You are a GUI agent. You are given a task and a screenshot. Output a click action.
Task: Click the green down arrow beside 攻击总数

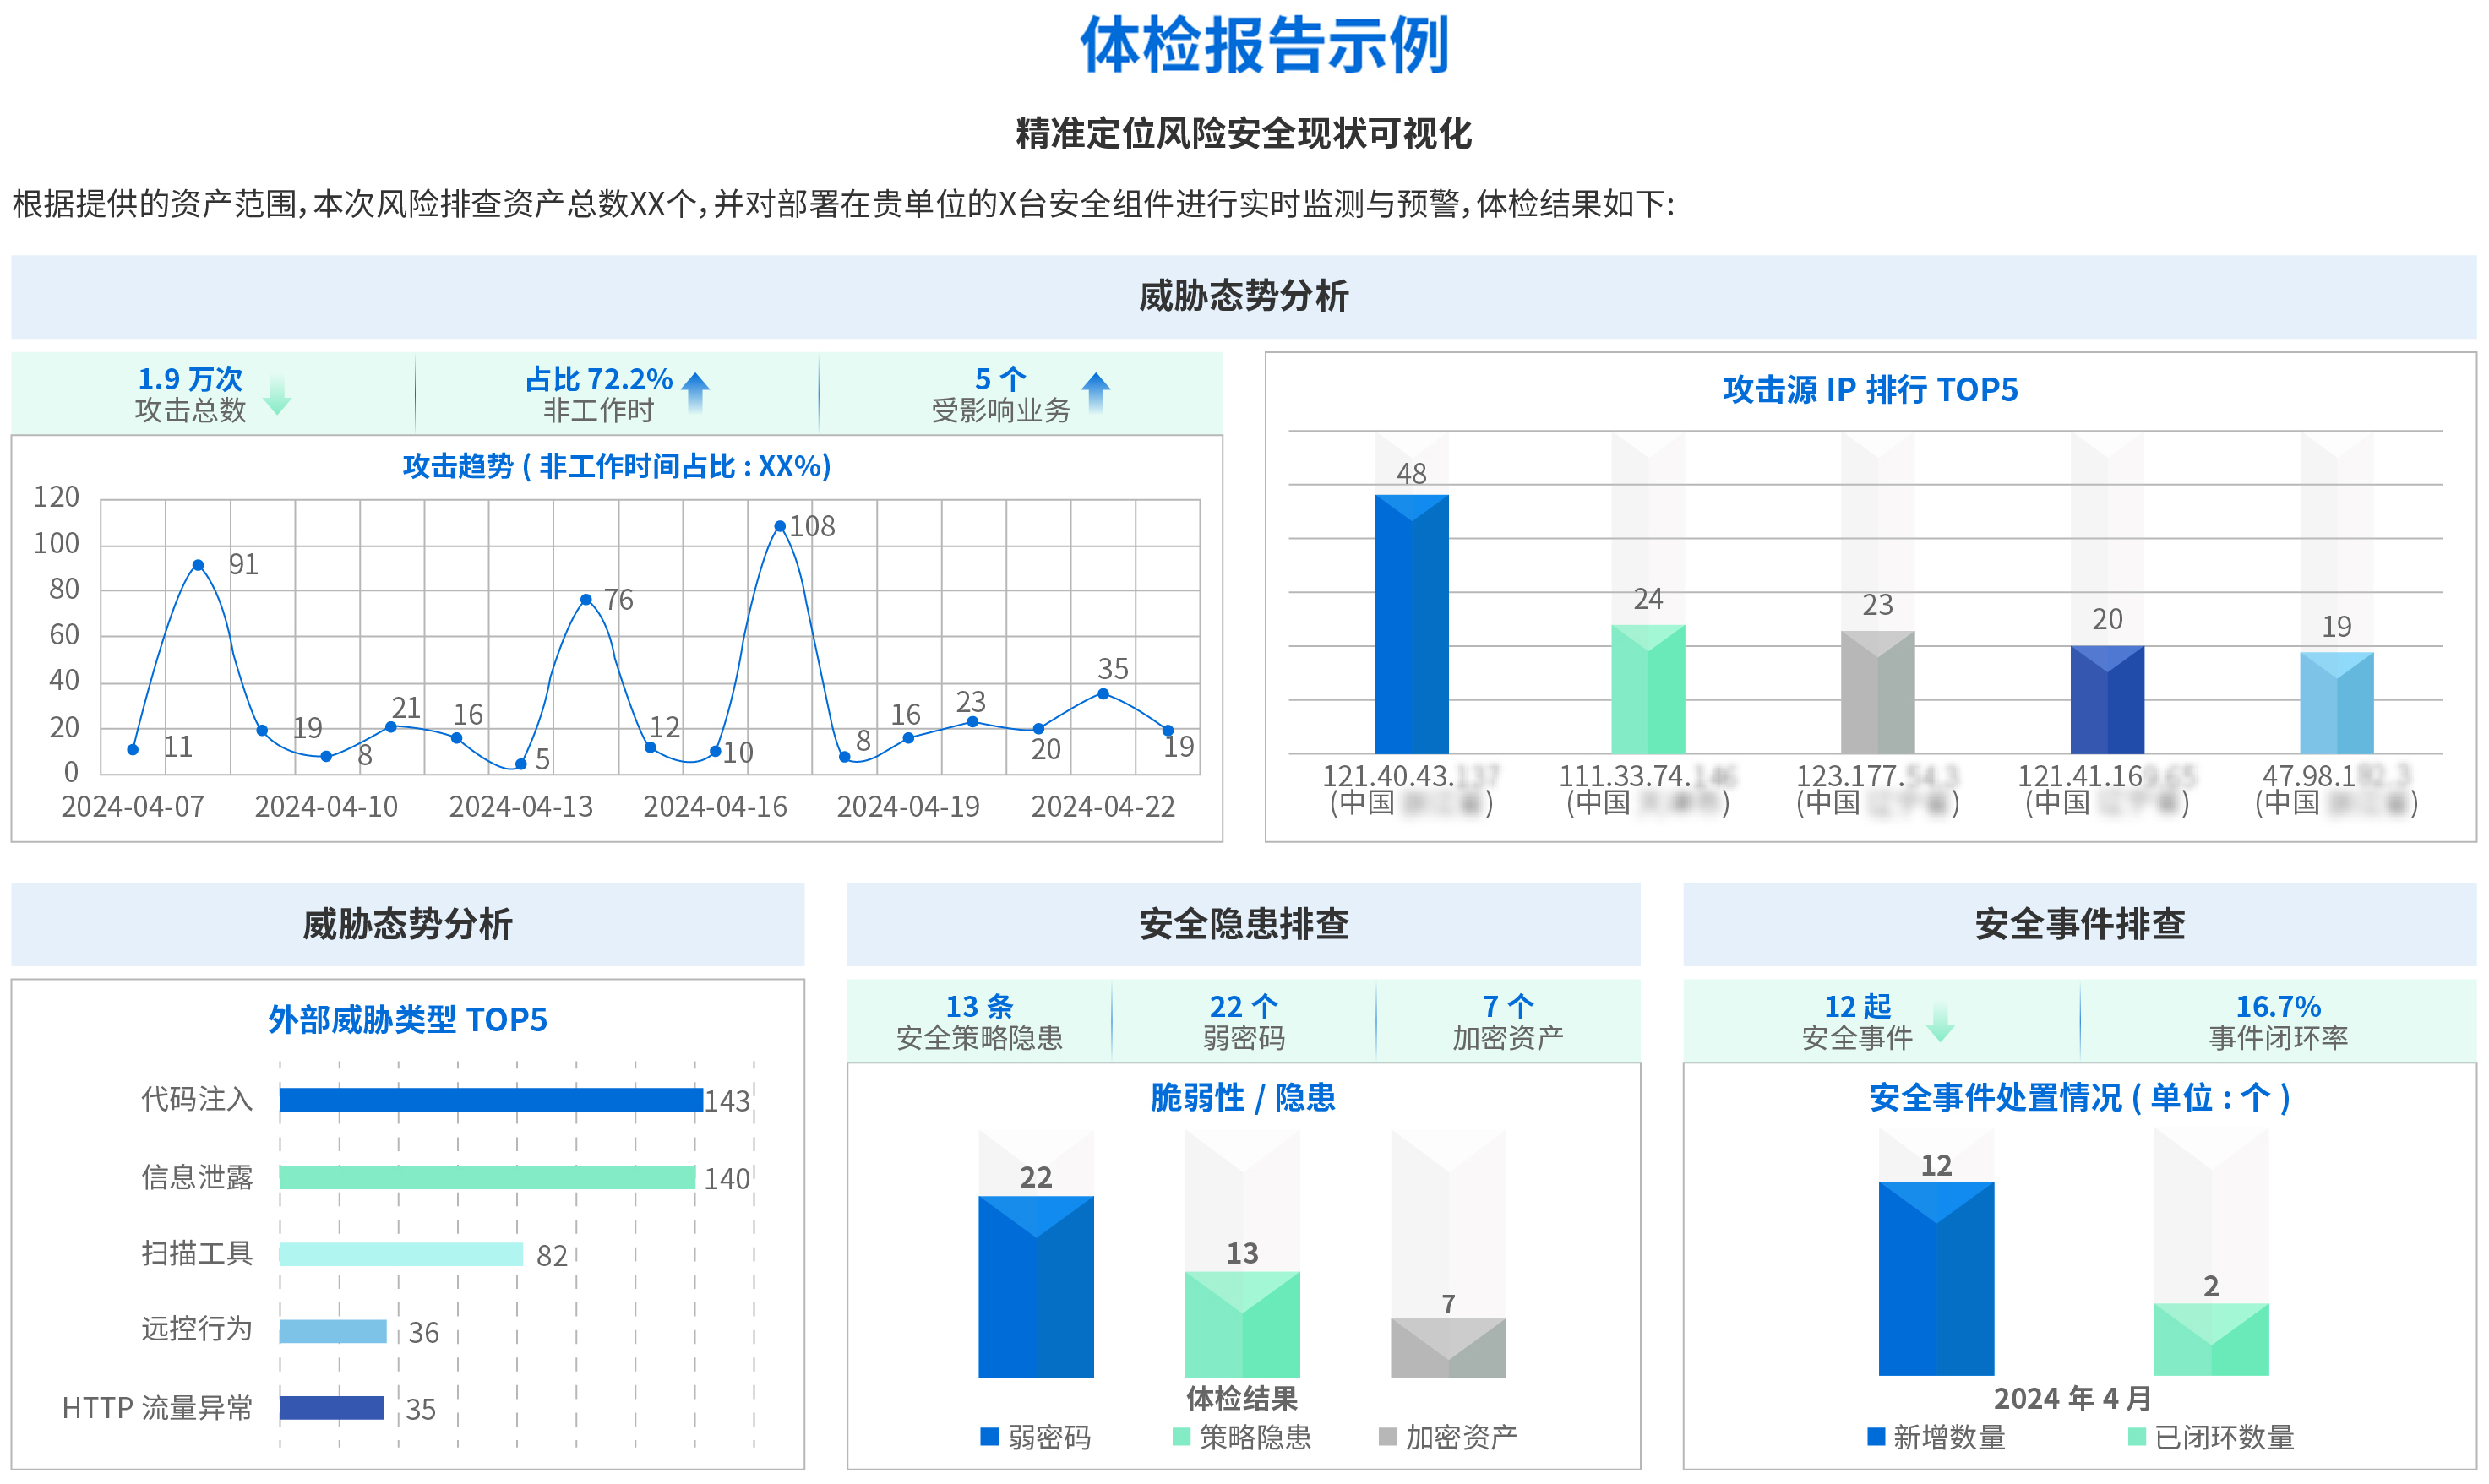pyautogui.click(x=277, y=395)
